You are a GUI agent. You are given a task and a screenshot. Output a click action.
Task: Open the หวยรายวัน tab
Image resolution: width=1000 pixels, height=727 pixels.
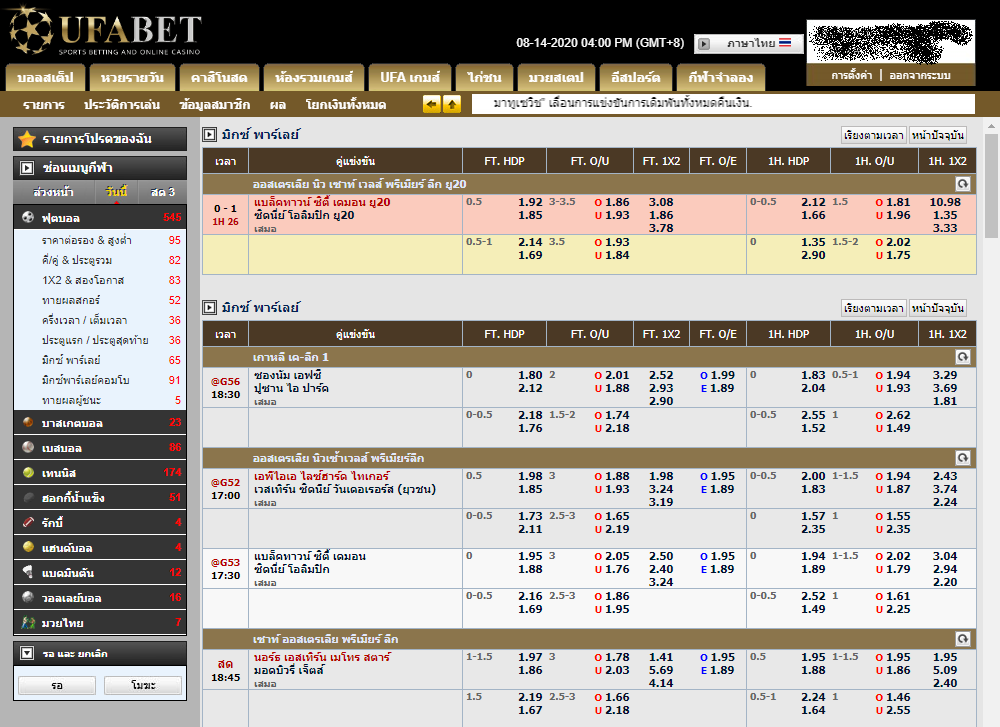click(x=132, y=78)
